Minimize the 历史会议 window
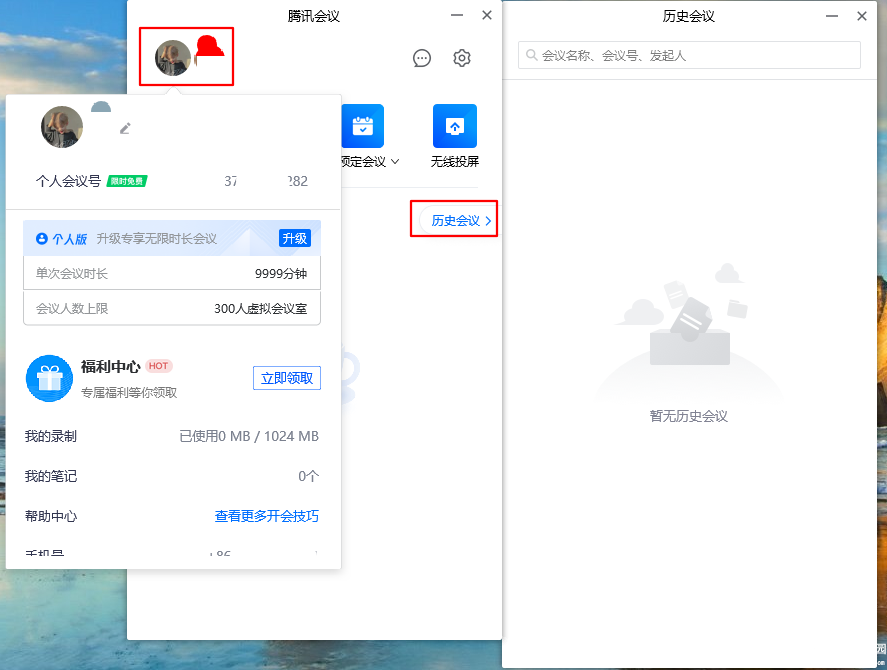Image resolution: width=887 pixels, height=670 pixels. [x=832, y=16]
